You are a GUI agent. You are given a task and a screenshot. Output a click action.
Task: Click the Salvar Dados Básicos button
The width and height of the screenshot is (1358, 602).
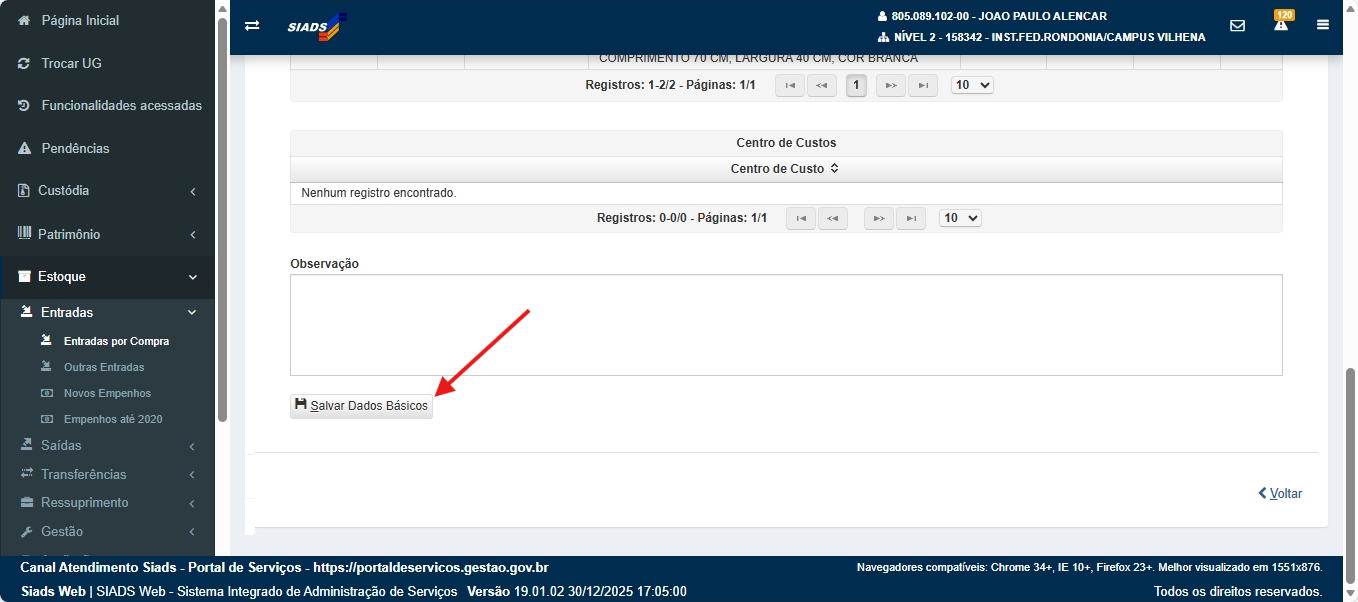tap(361, 406)
